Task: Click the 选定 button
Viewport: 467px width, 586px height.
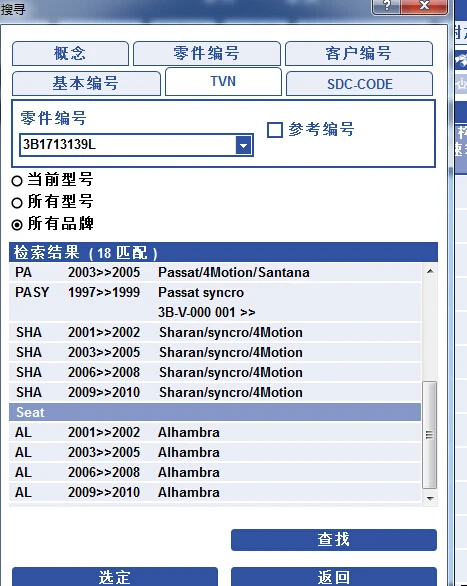Action: pyautogui.click(x=115, y=577)
